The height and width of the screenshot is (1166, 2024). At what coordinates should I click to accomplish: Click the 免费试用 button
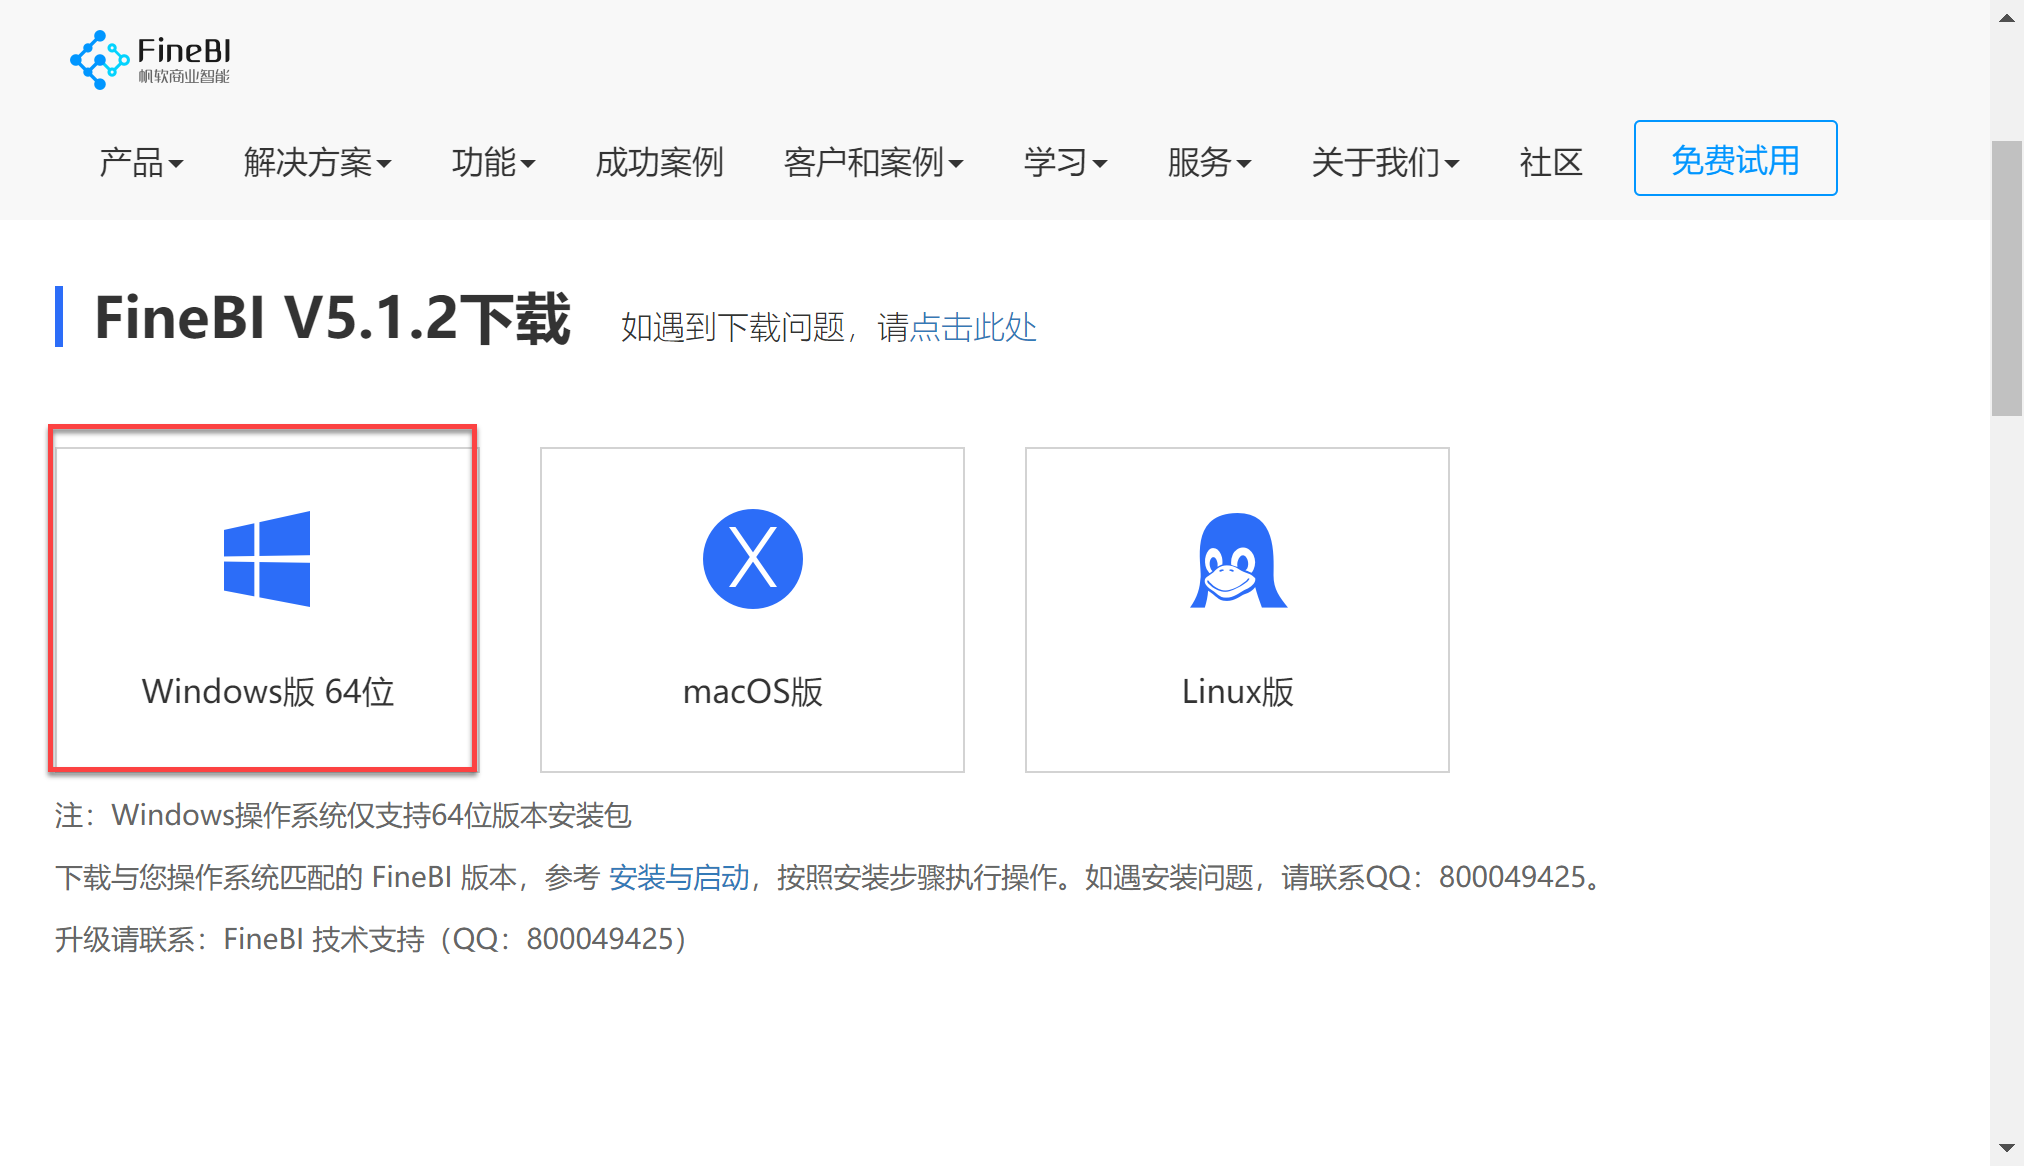1735,159
